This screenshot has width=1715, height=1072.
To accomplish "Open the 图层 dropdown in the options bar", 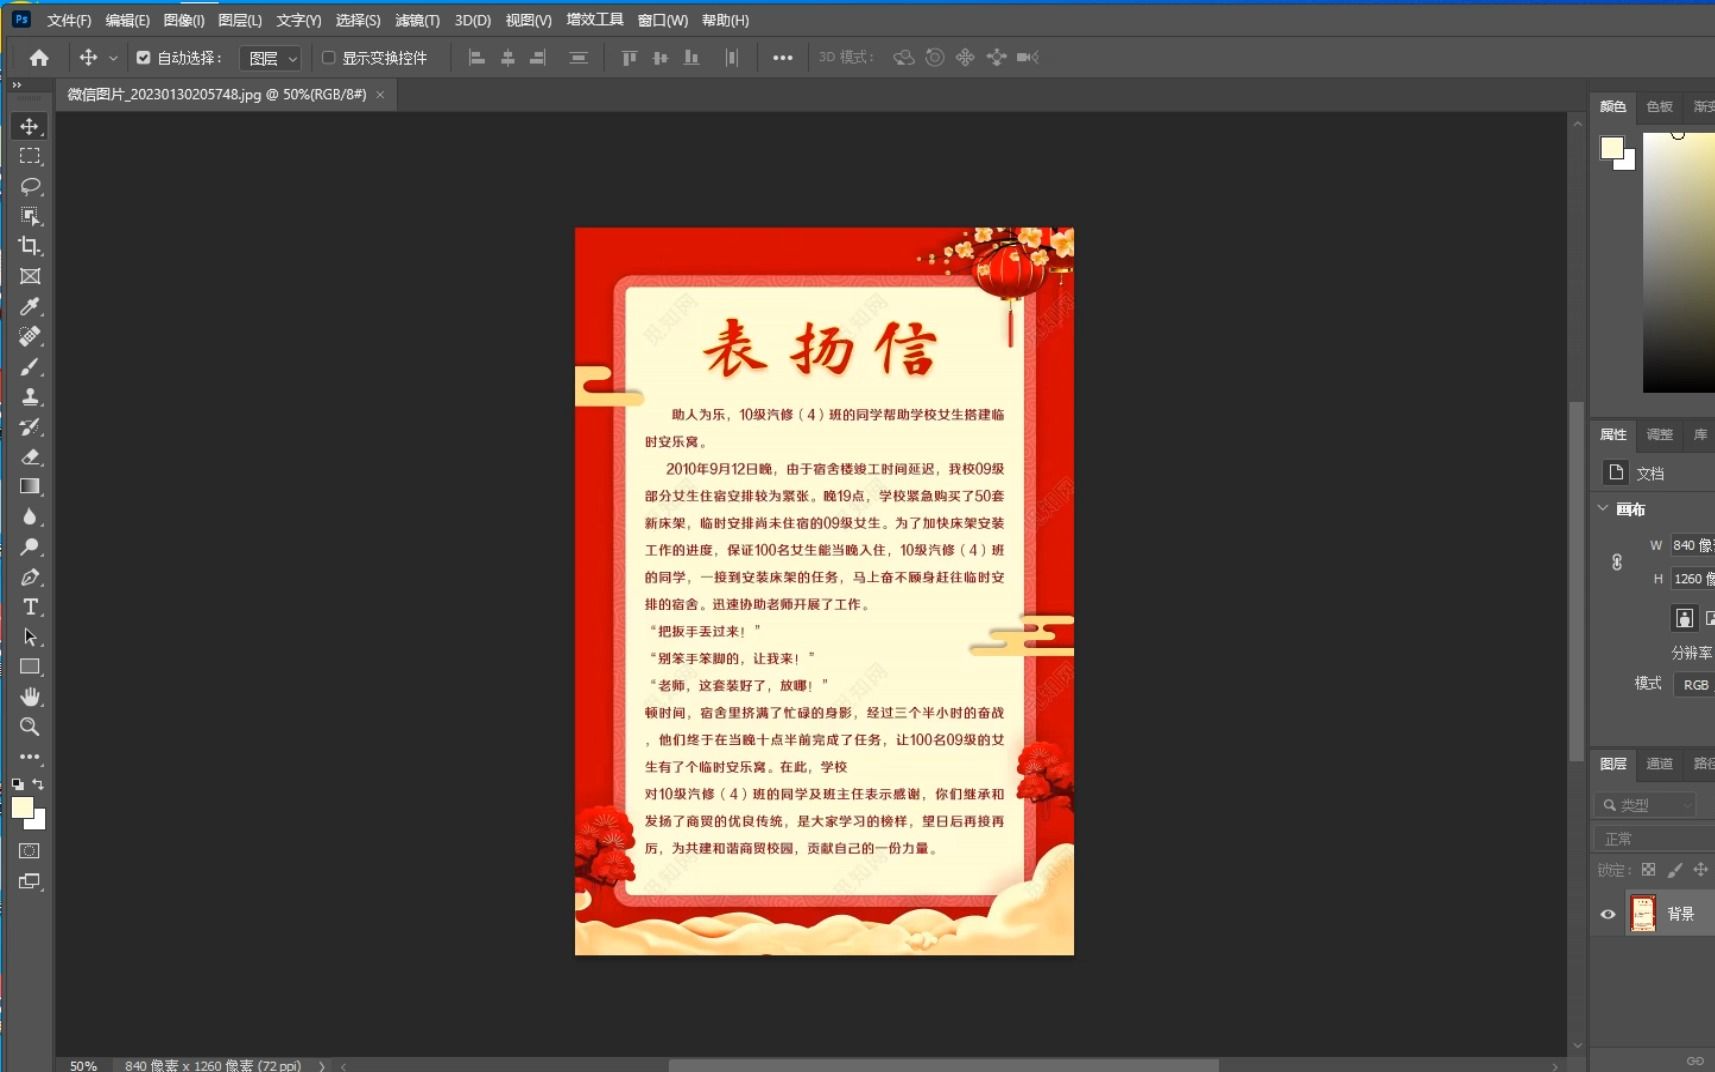I will tap(269, 57).
